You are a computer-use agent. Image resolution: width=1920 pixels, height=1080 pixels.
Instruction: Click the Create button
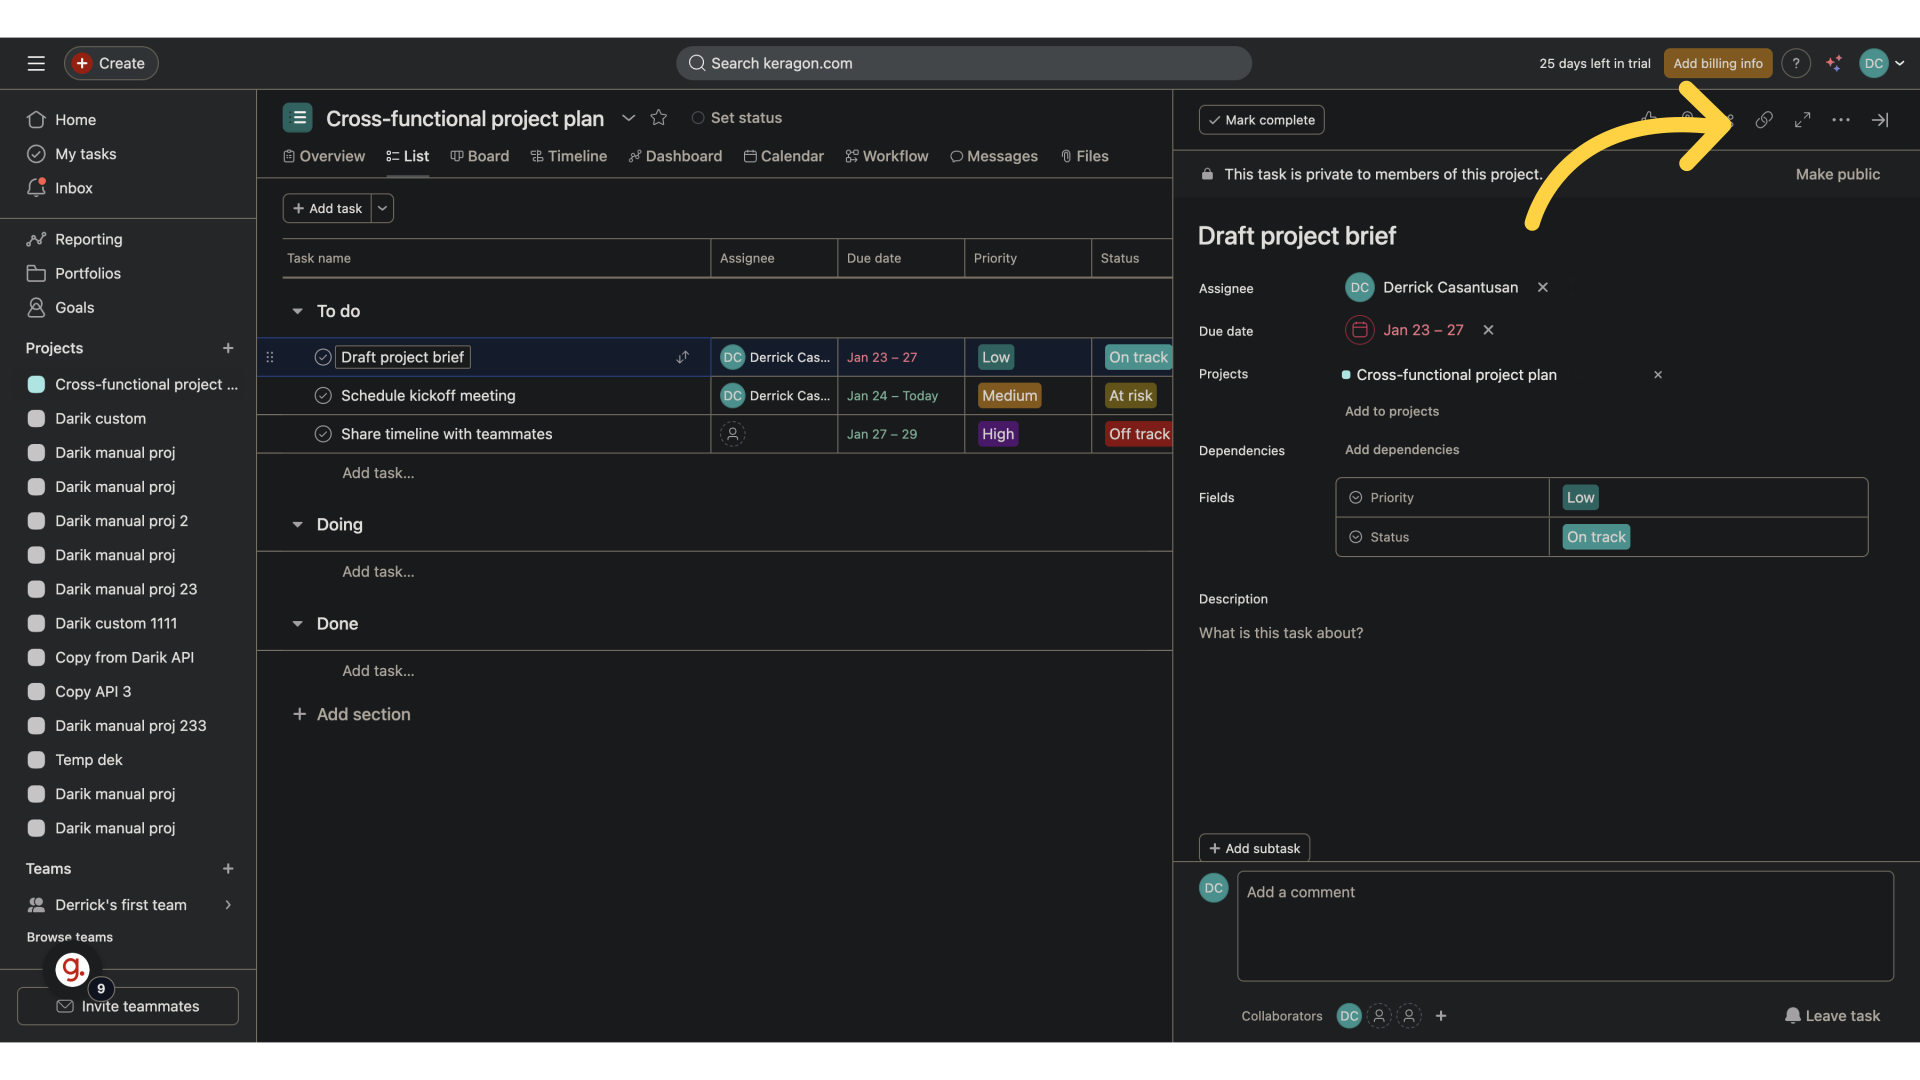coord(111,63)
